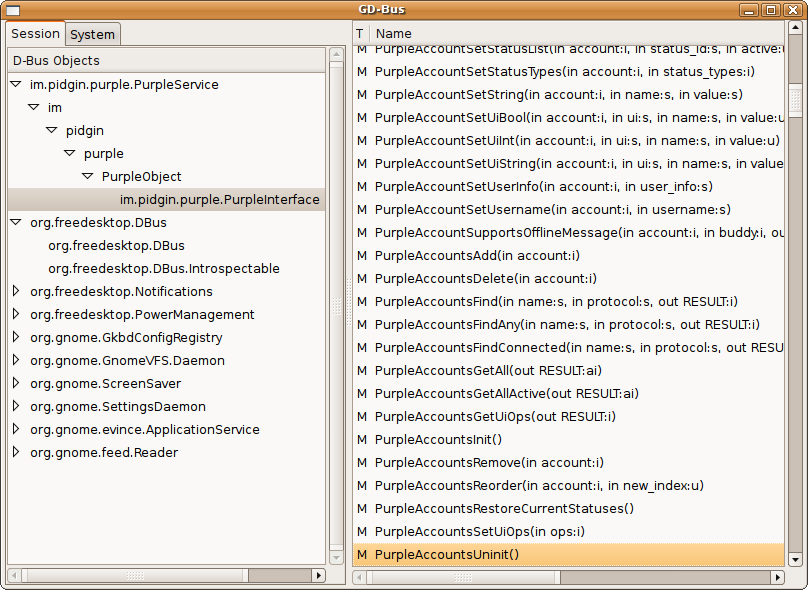The height and width of the screenshot is (590, 808).
Task: Select PurpleAccountsGetAllActive method
Action: 568,393
